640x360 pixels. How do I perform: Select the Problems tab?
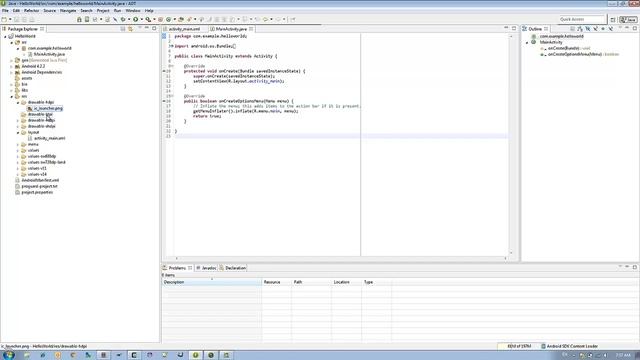[177, 268]
